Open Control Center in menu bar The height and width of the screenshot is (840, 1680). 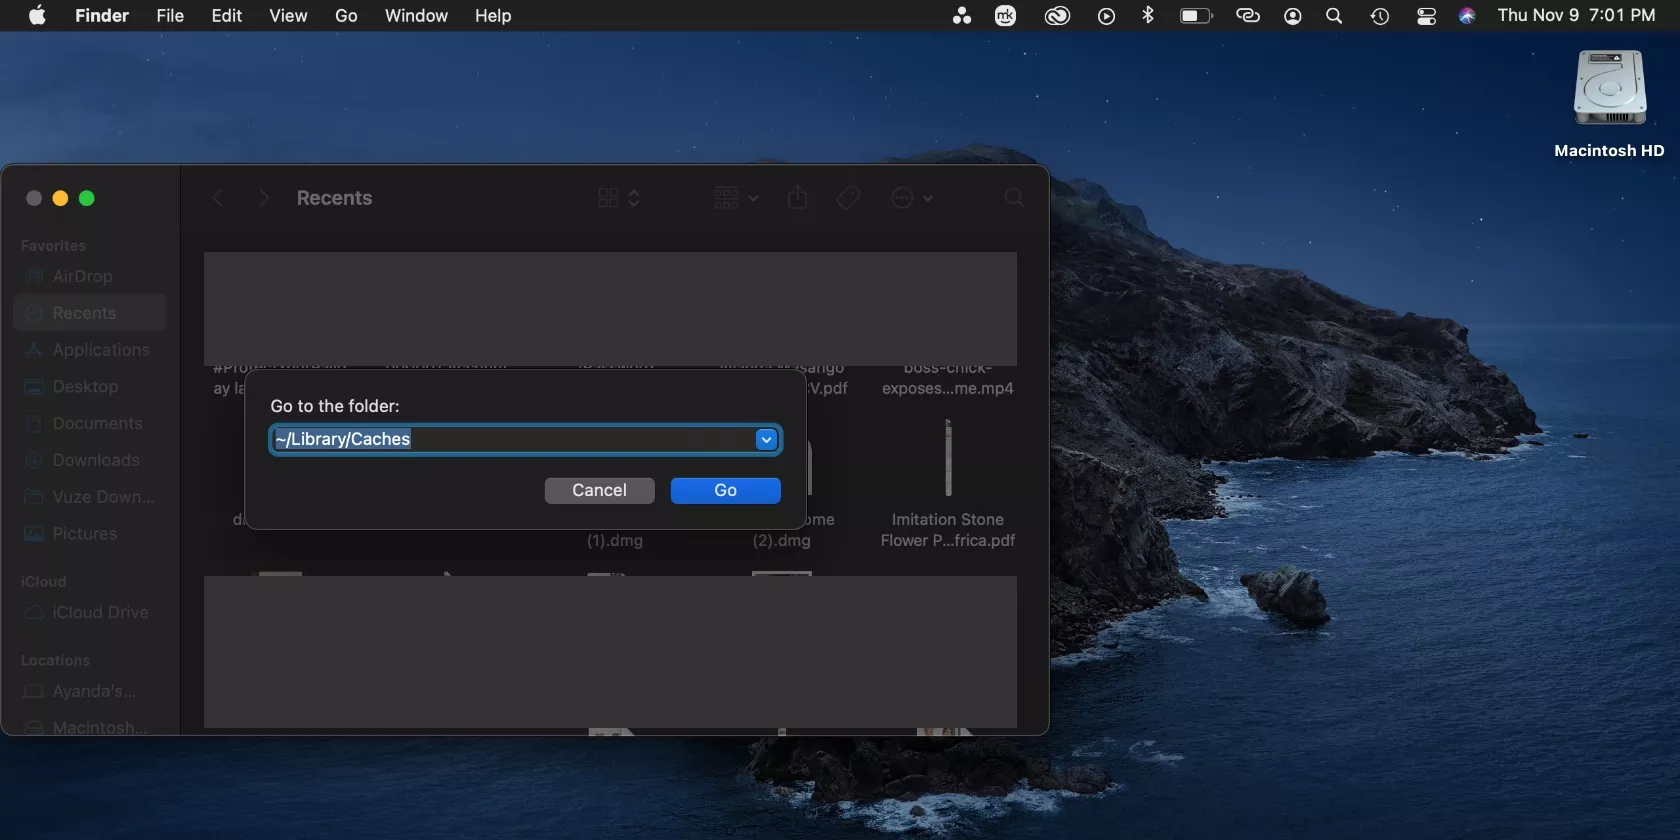(1426, 15)
